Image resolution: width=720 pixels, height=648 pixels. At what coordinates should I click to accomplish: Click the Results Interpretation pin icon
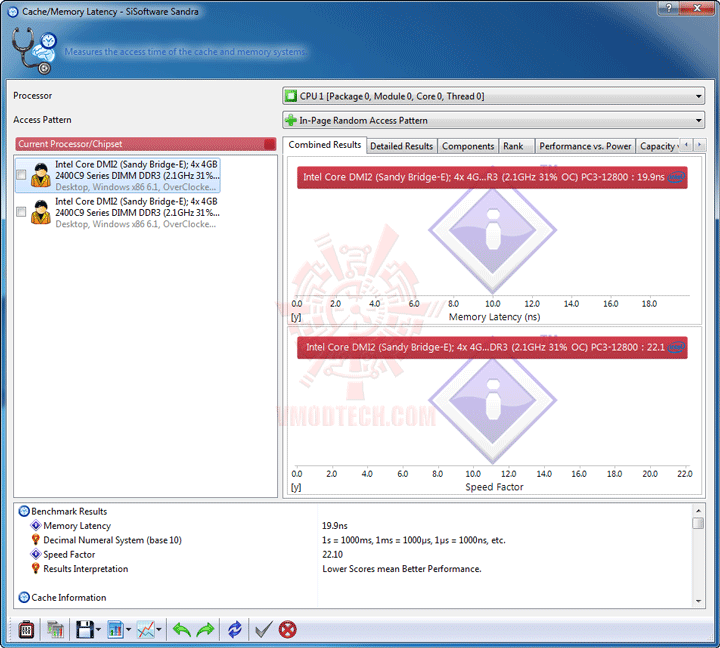(35, 569)
